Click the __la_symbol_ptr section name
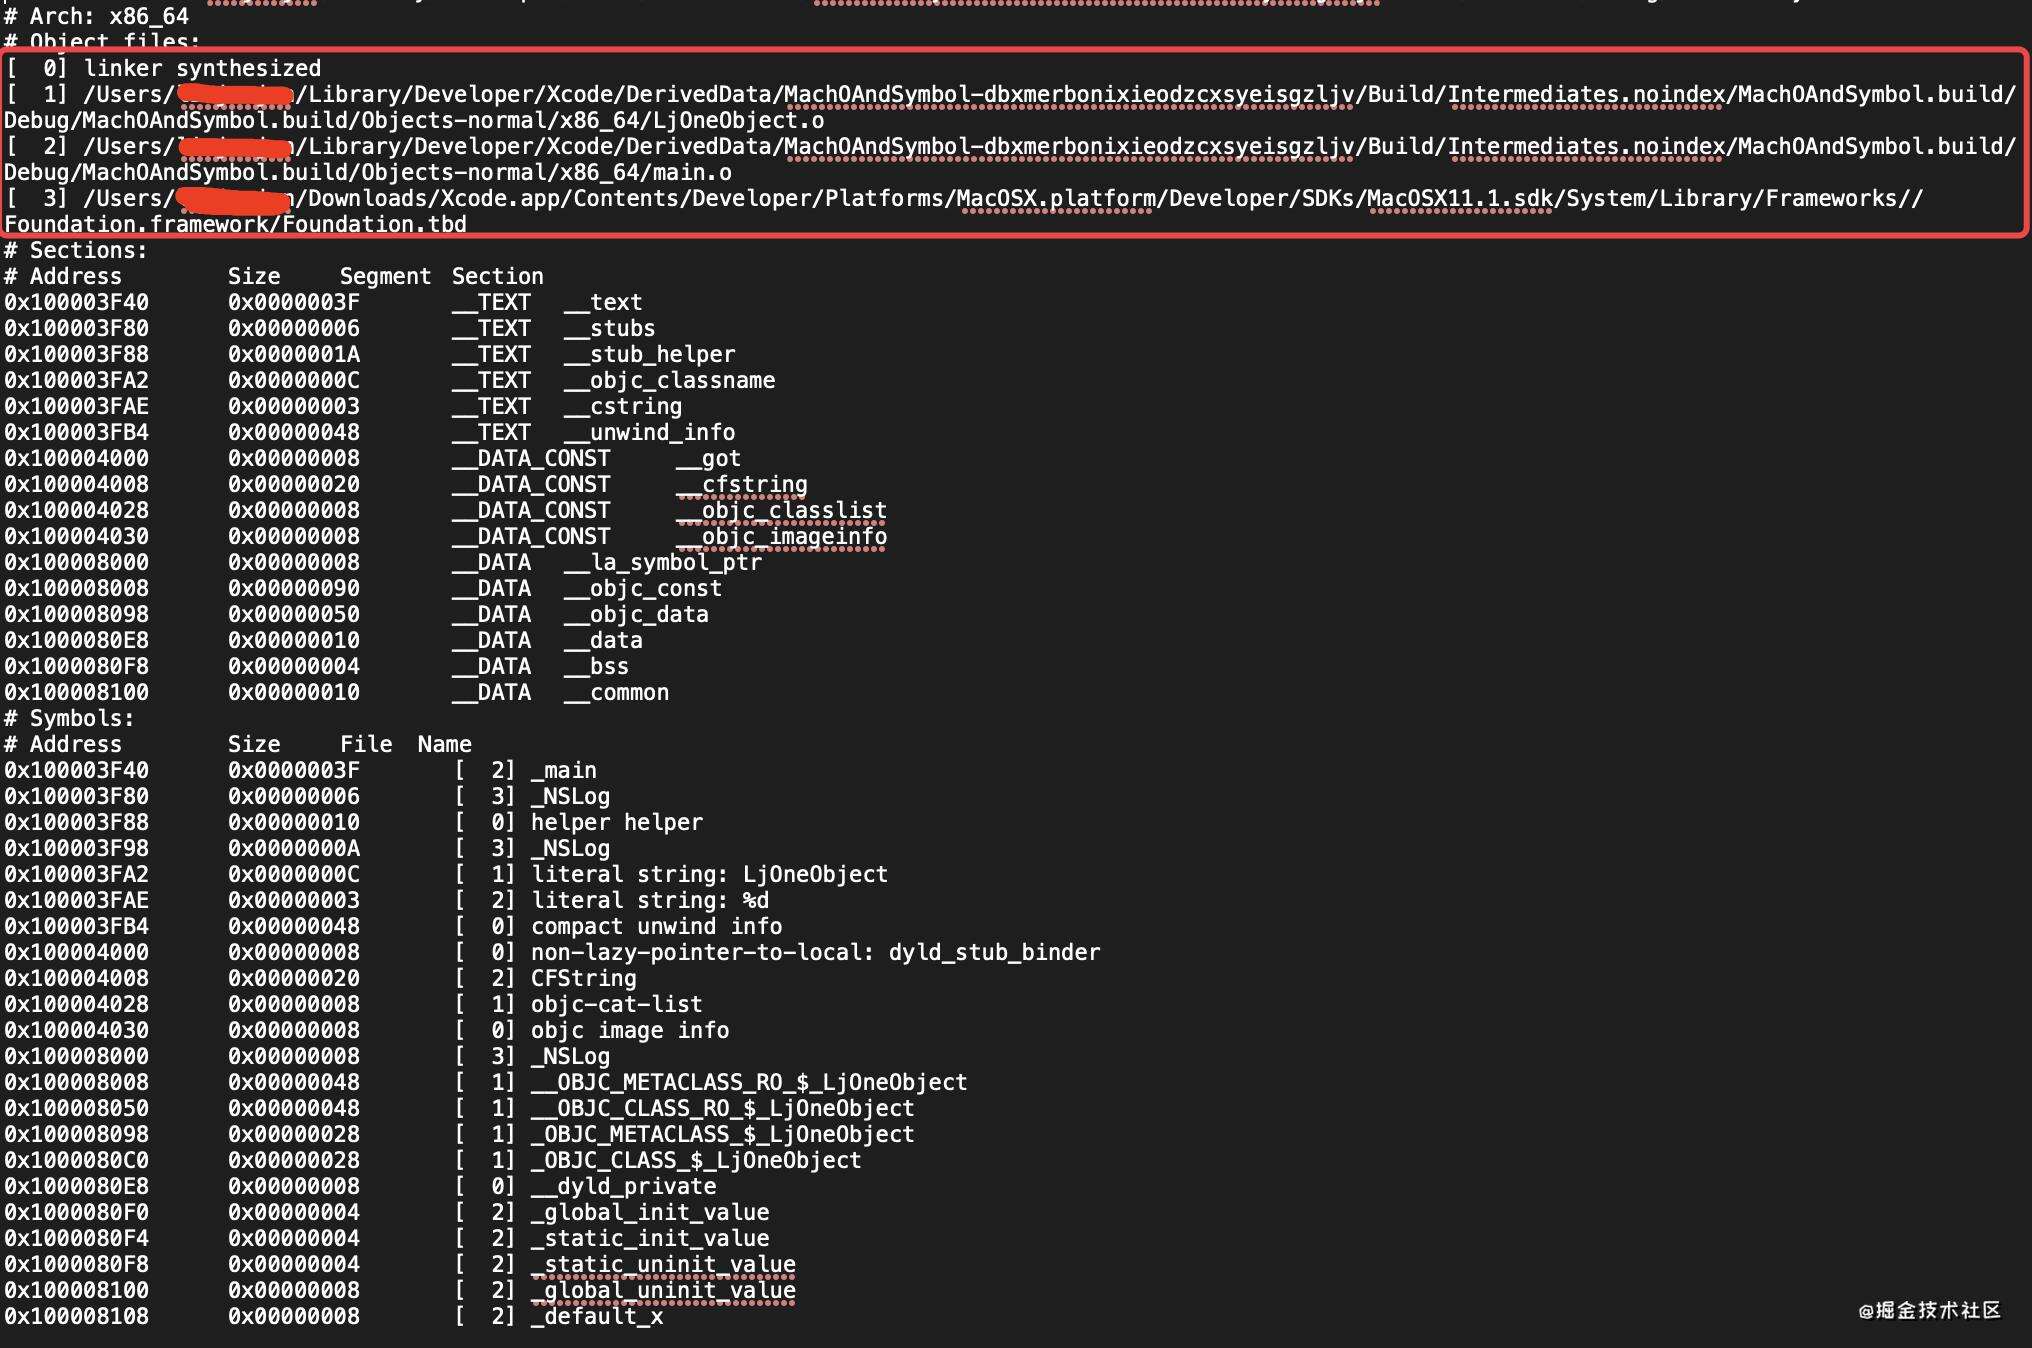The width and height of the screenshot is (2032, 1348). pos(663,562)
